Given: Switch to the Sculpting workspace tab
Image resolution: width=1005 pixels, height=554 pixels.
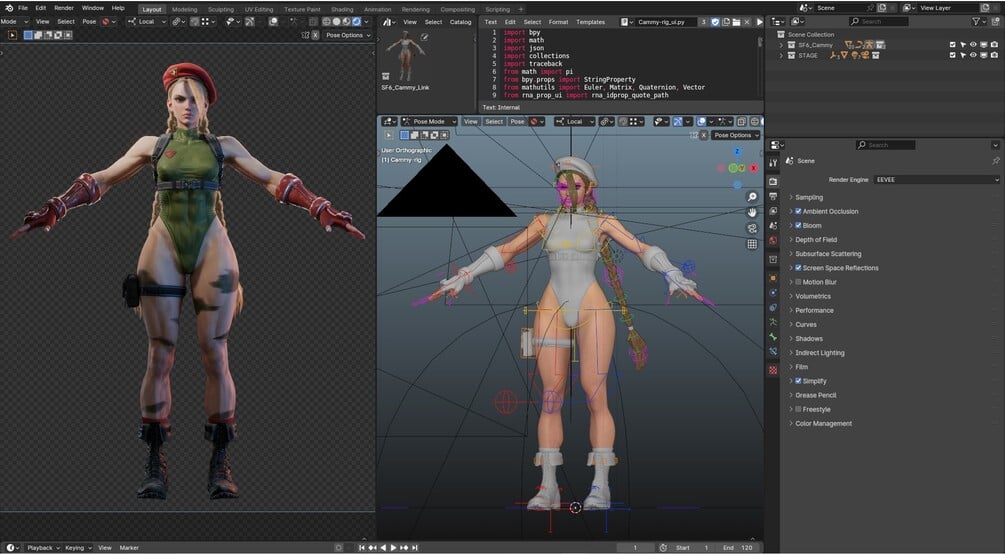Looking at the screenshot, I should [x=220, y=10].
